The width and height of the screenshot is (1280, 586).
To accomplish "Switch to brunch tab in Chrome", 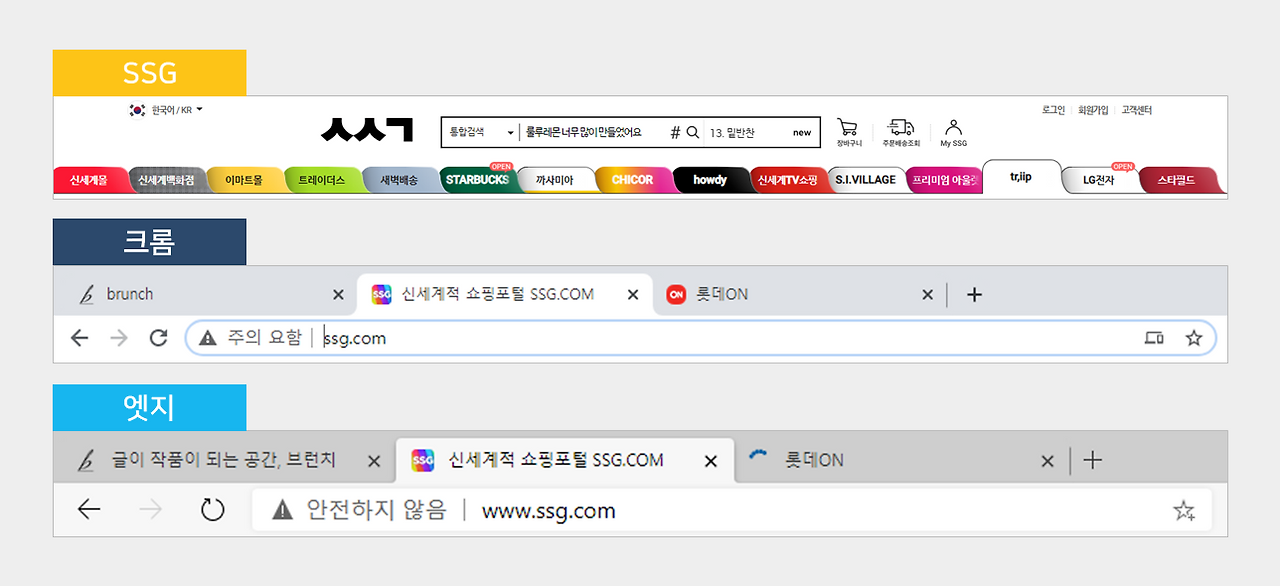I will 208,294.
